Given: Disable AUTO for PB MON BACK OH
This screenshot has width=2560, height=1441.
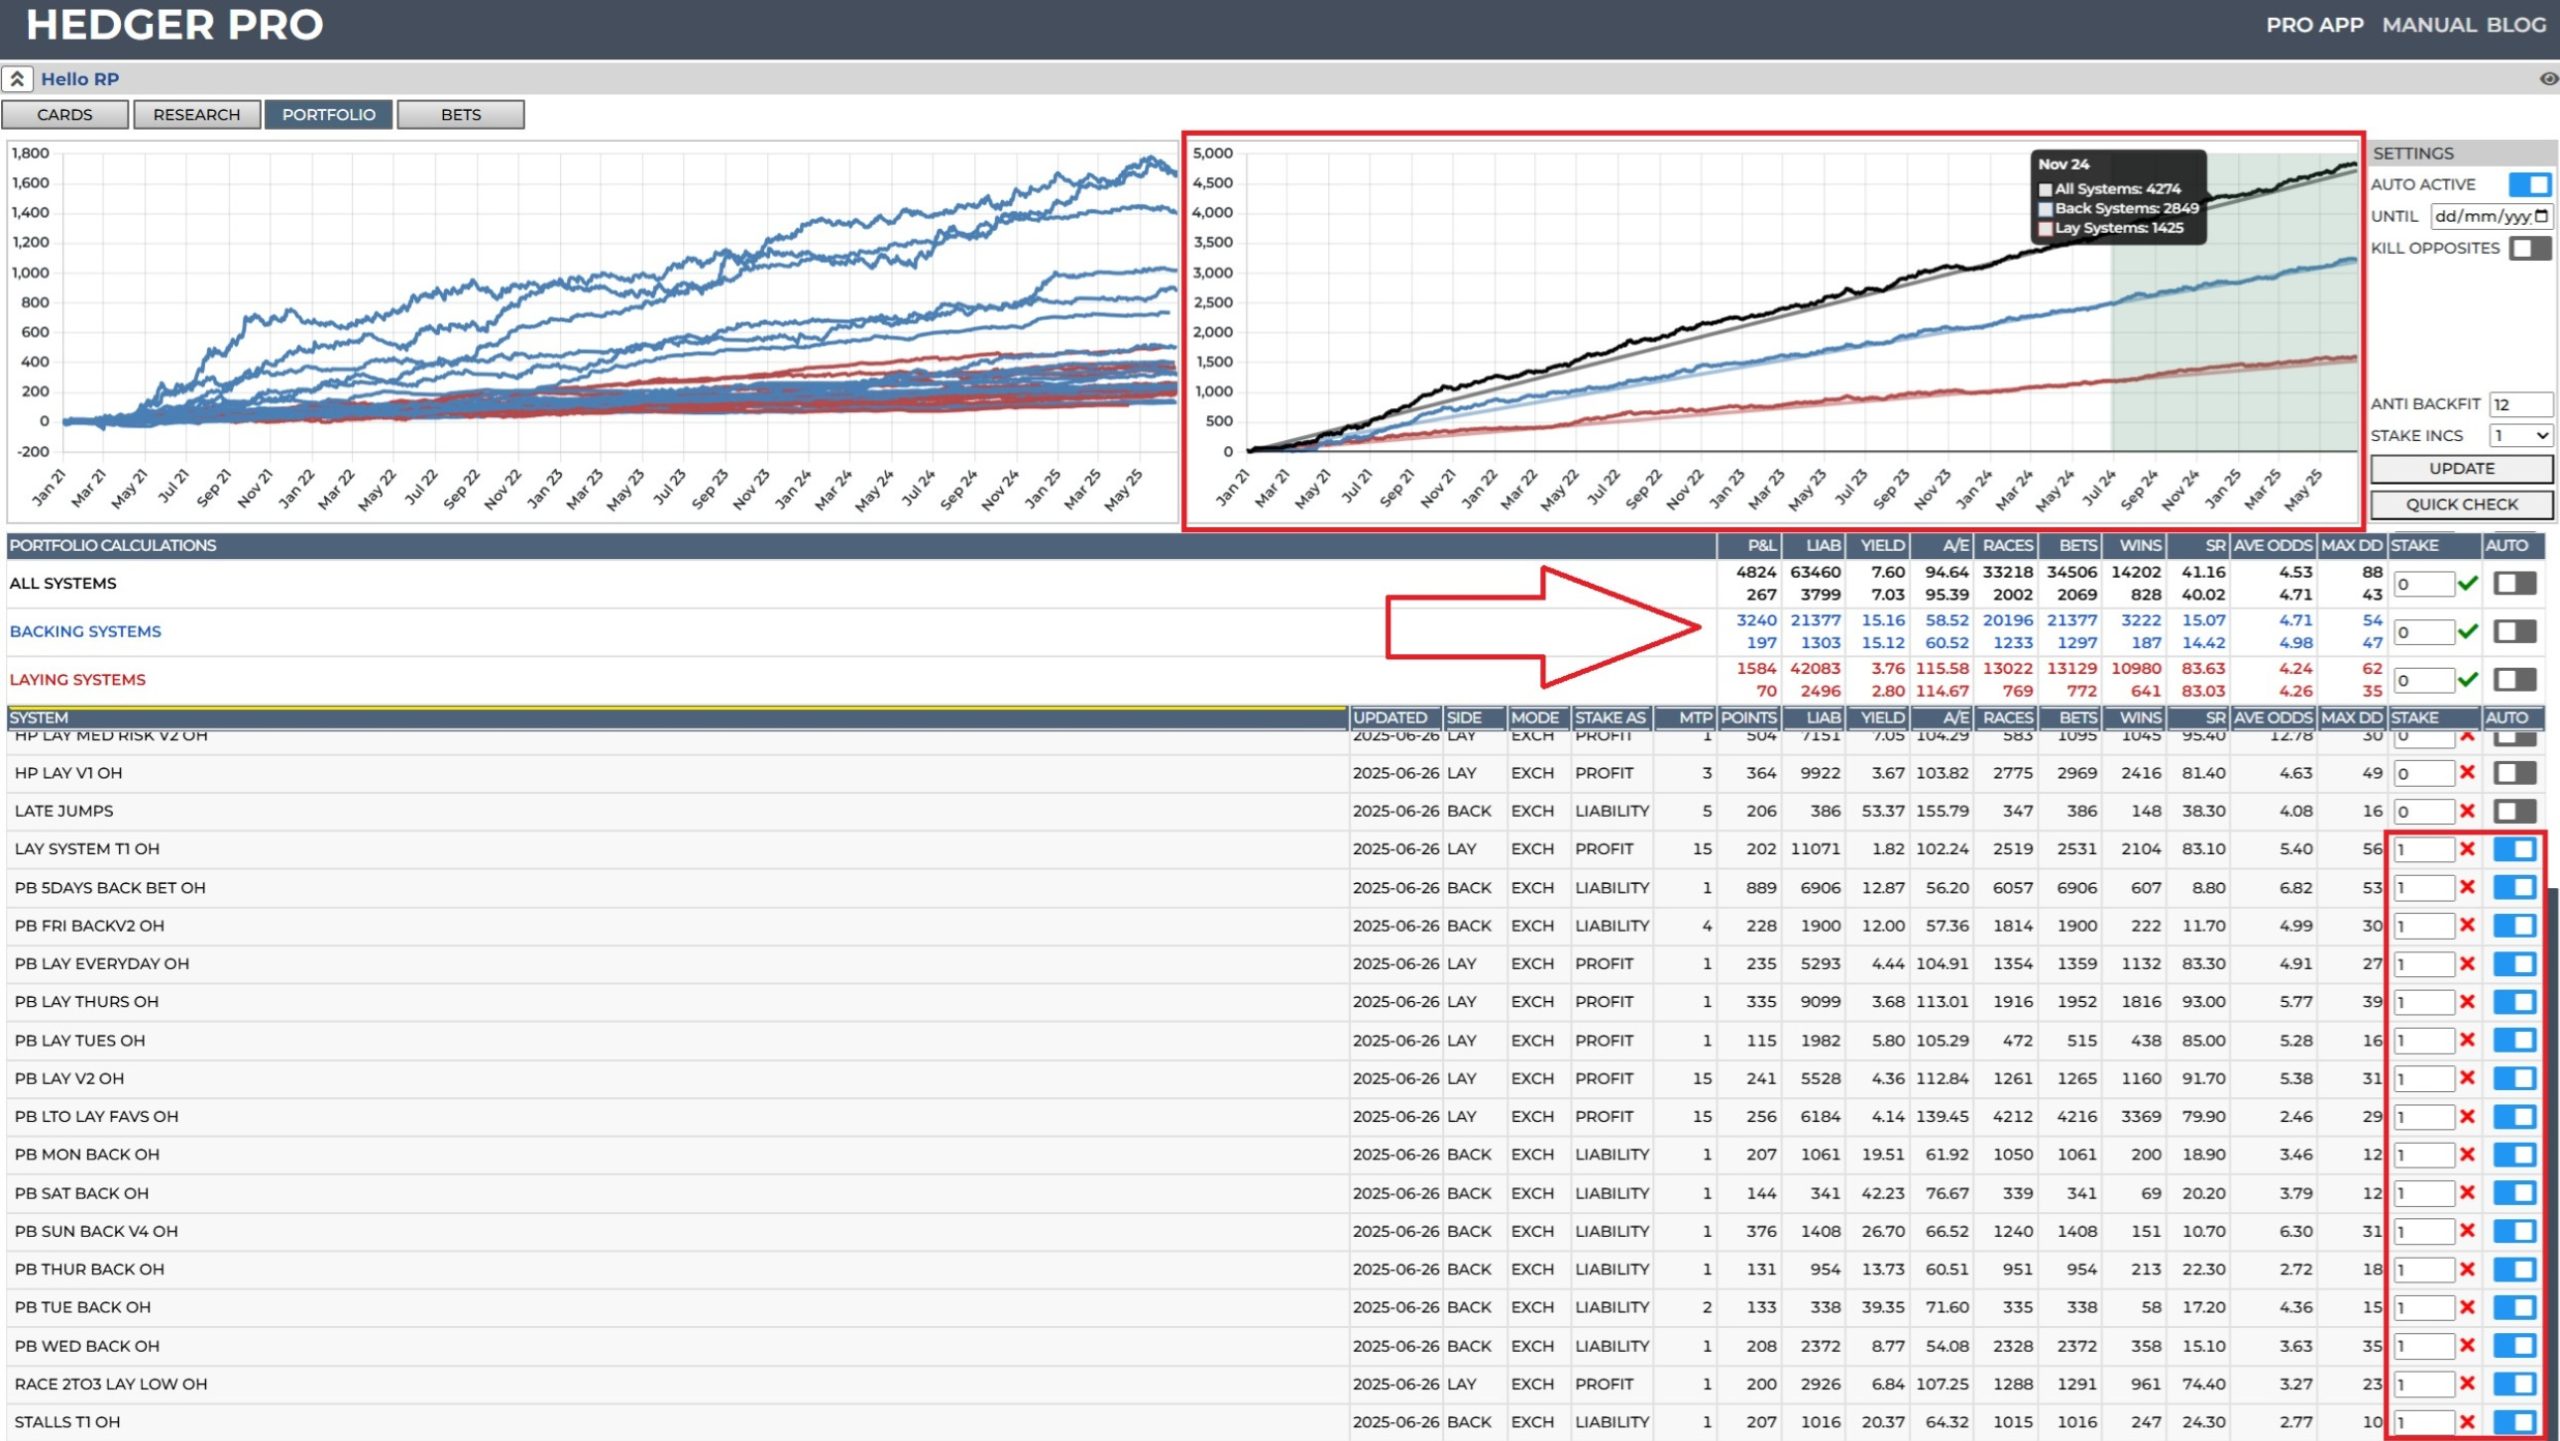Looking at the screenshot, I should (2515, 1154).
